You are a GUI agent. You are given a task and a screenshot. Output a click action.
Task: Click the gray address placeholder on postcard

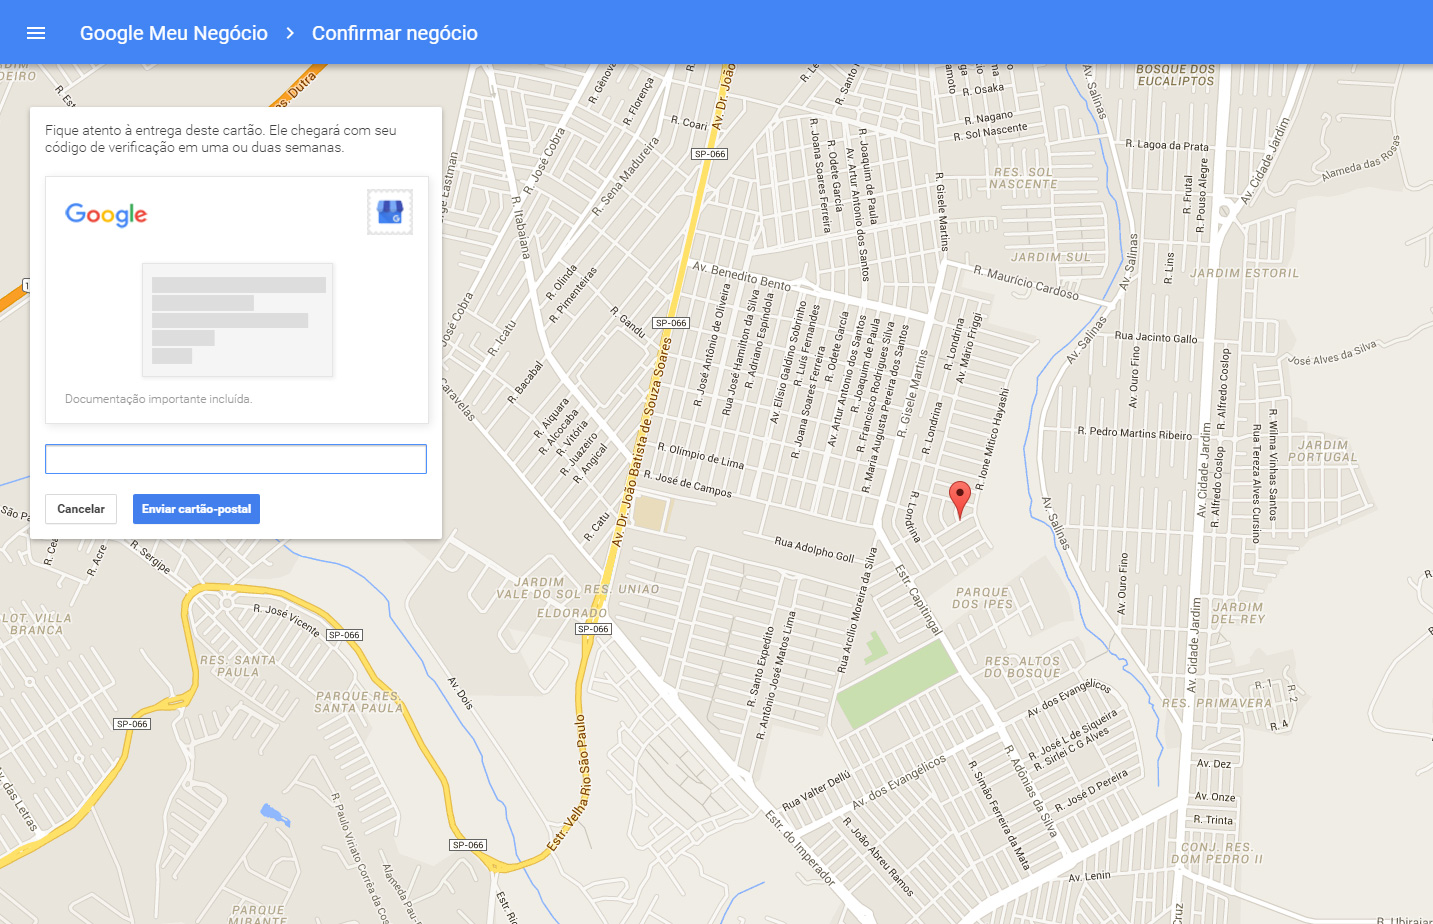tap(238, 320)
